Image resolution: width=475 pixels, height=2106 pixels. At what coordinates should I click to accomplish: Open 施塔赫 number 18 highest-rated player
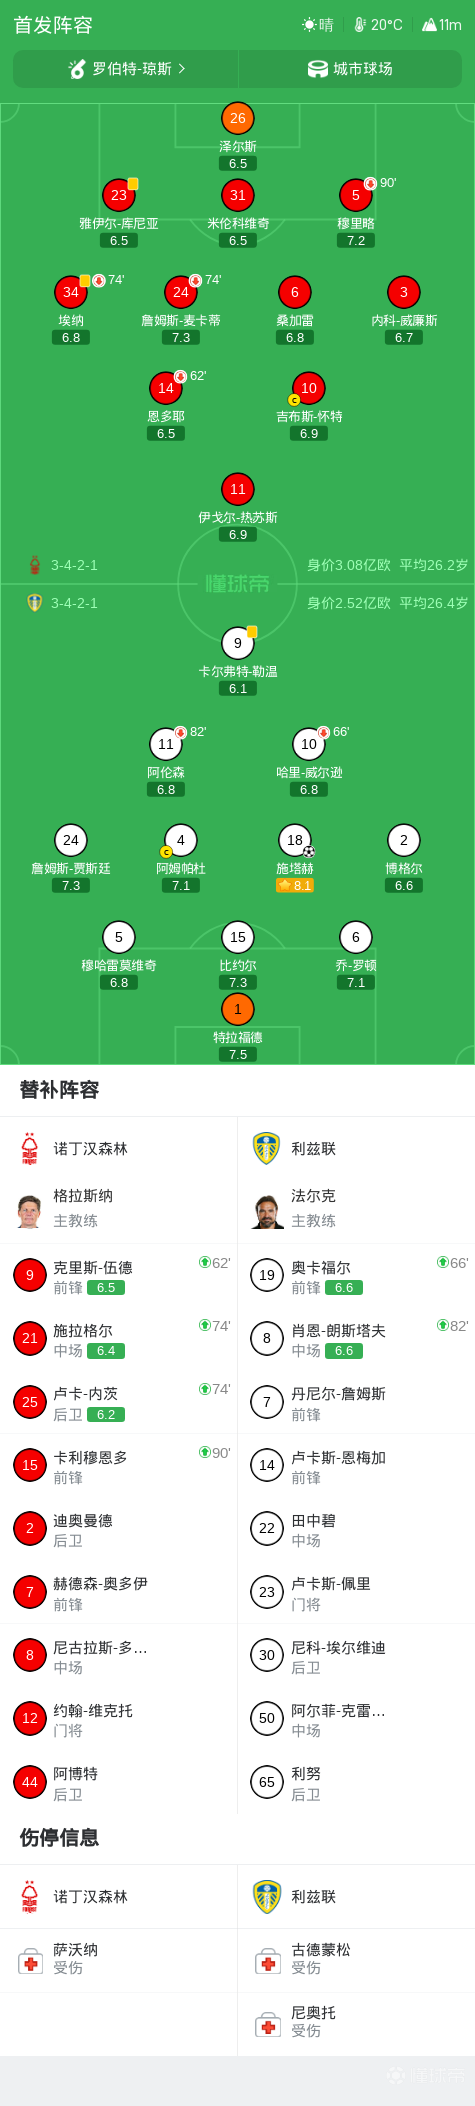[x=295, y=840]
